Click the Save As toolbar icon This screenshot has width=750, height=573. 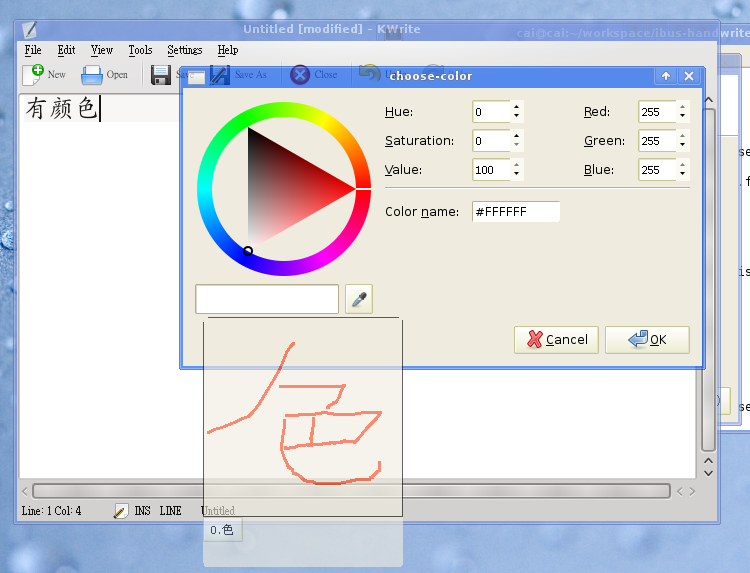click(219, 74)
